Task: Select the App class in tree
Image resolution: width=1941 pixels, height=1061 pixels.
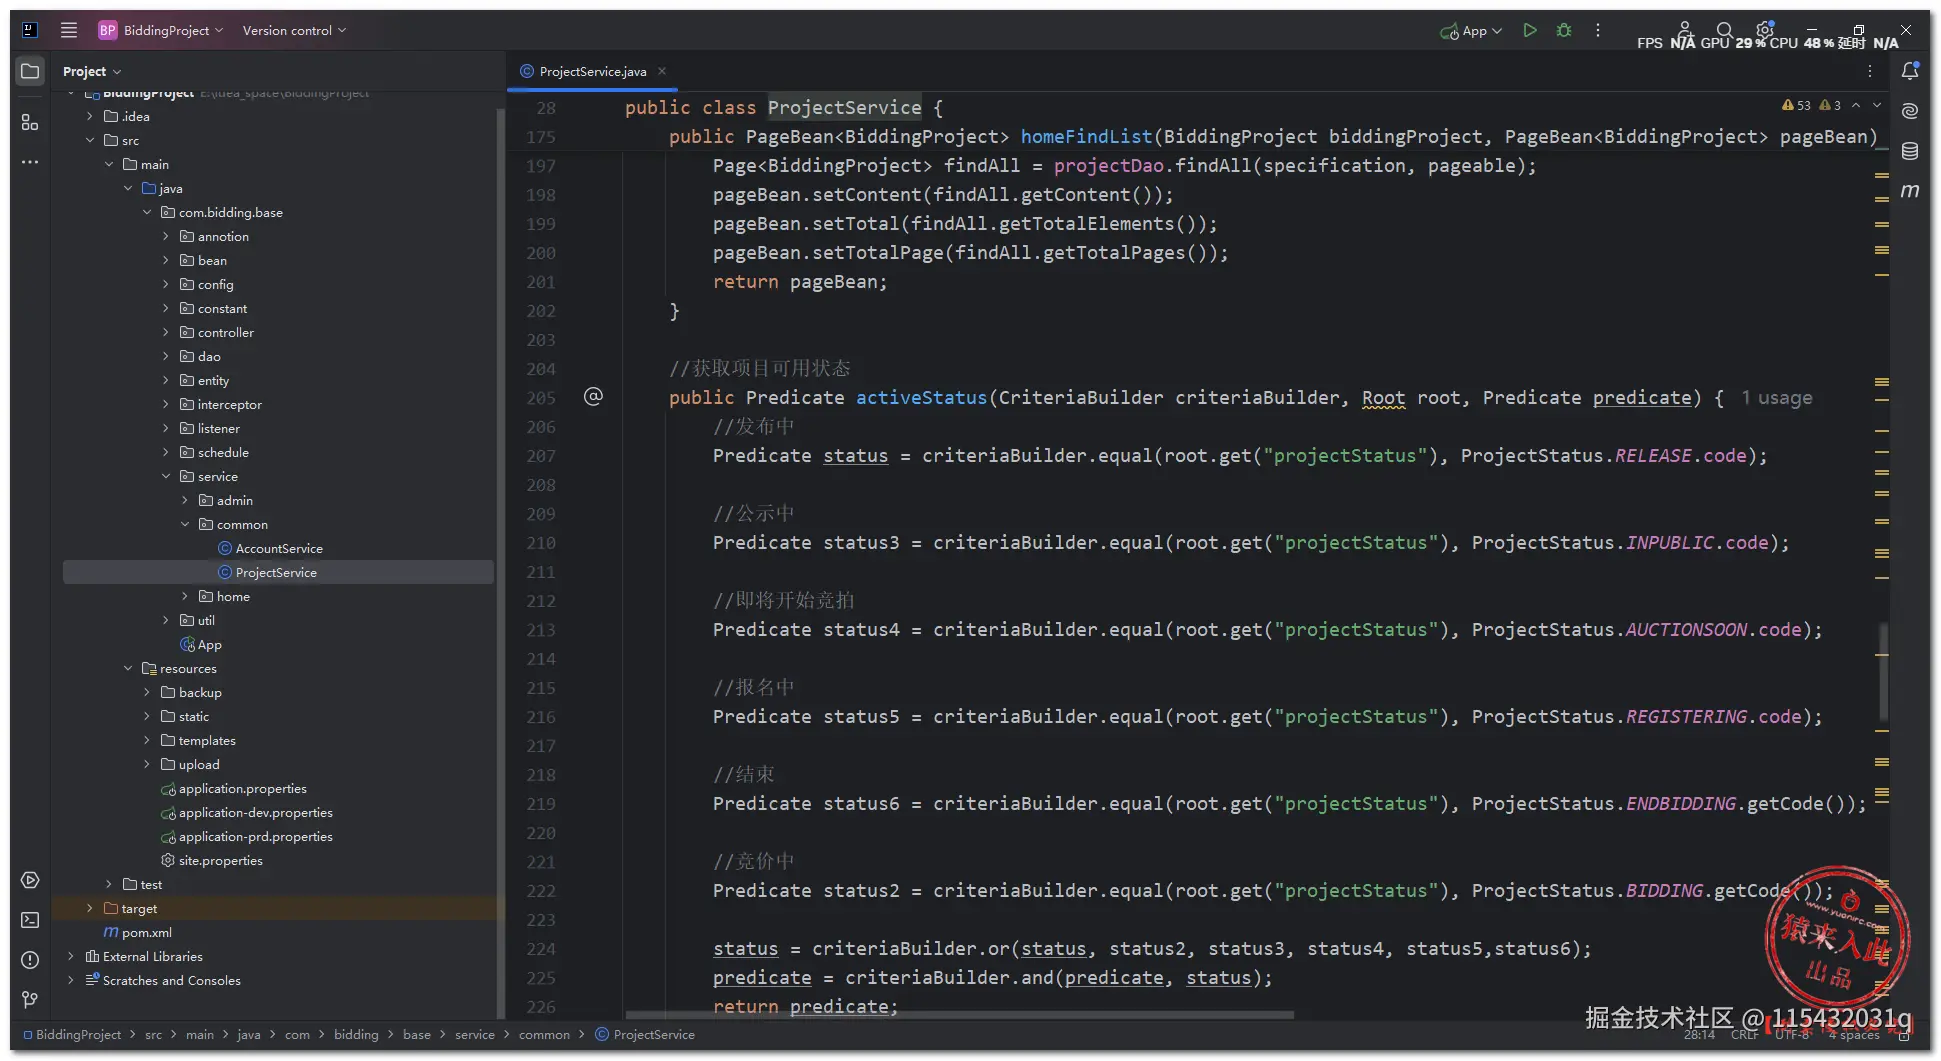Action: (x=201, y=644)
